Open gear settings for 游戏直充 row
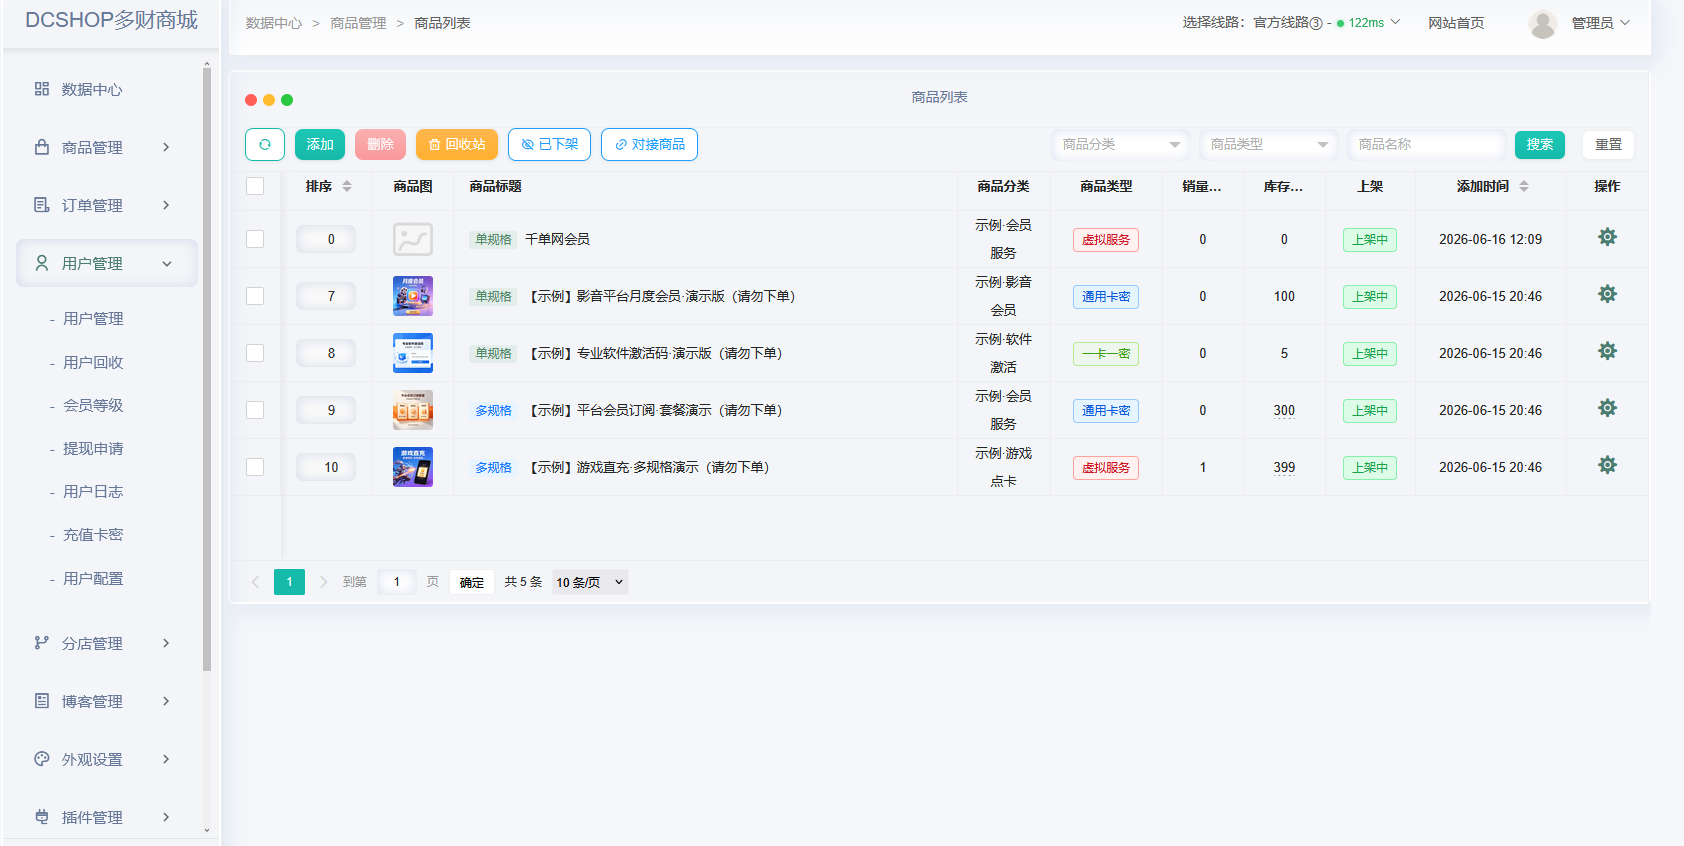This screenshot has width=1684, height=846. [x=1607, y=465]
